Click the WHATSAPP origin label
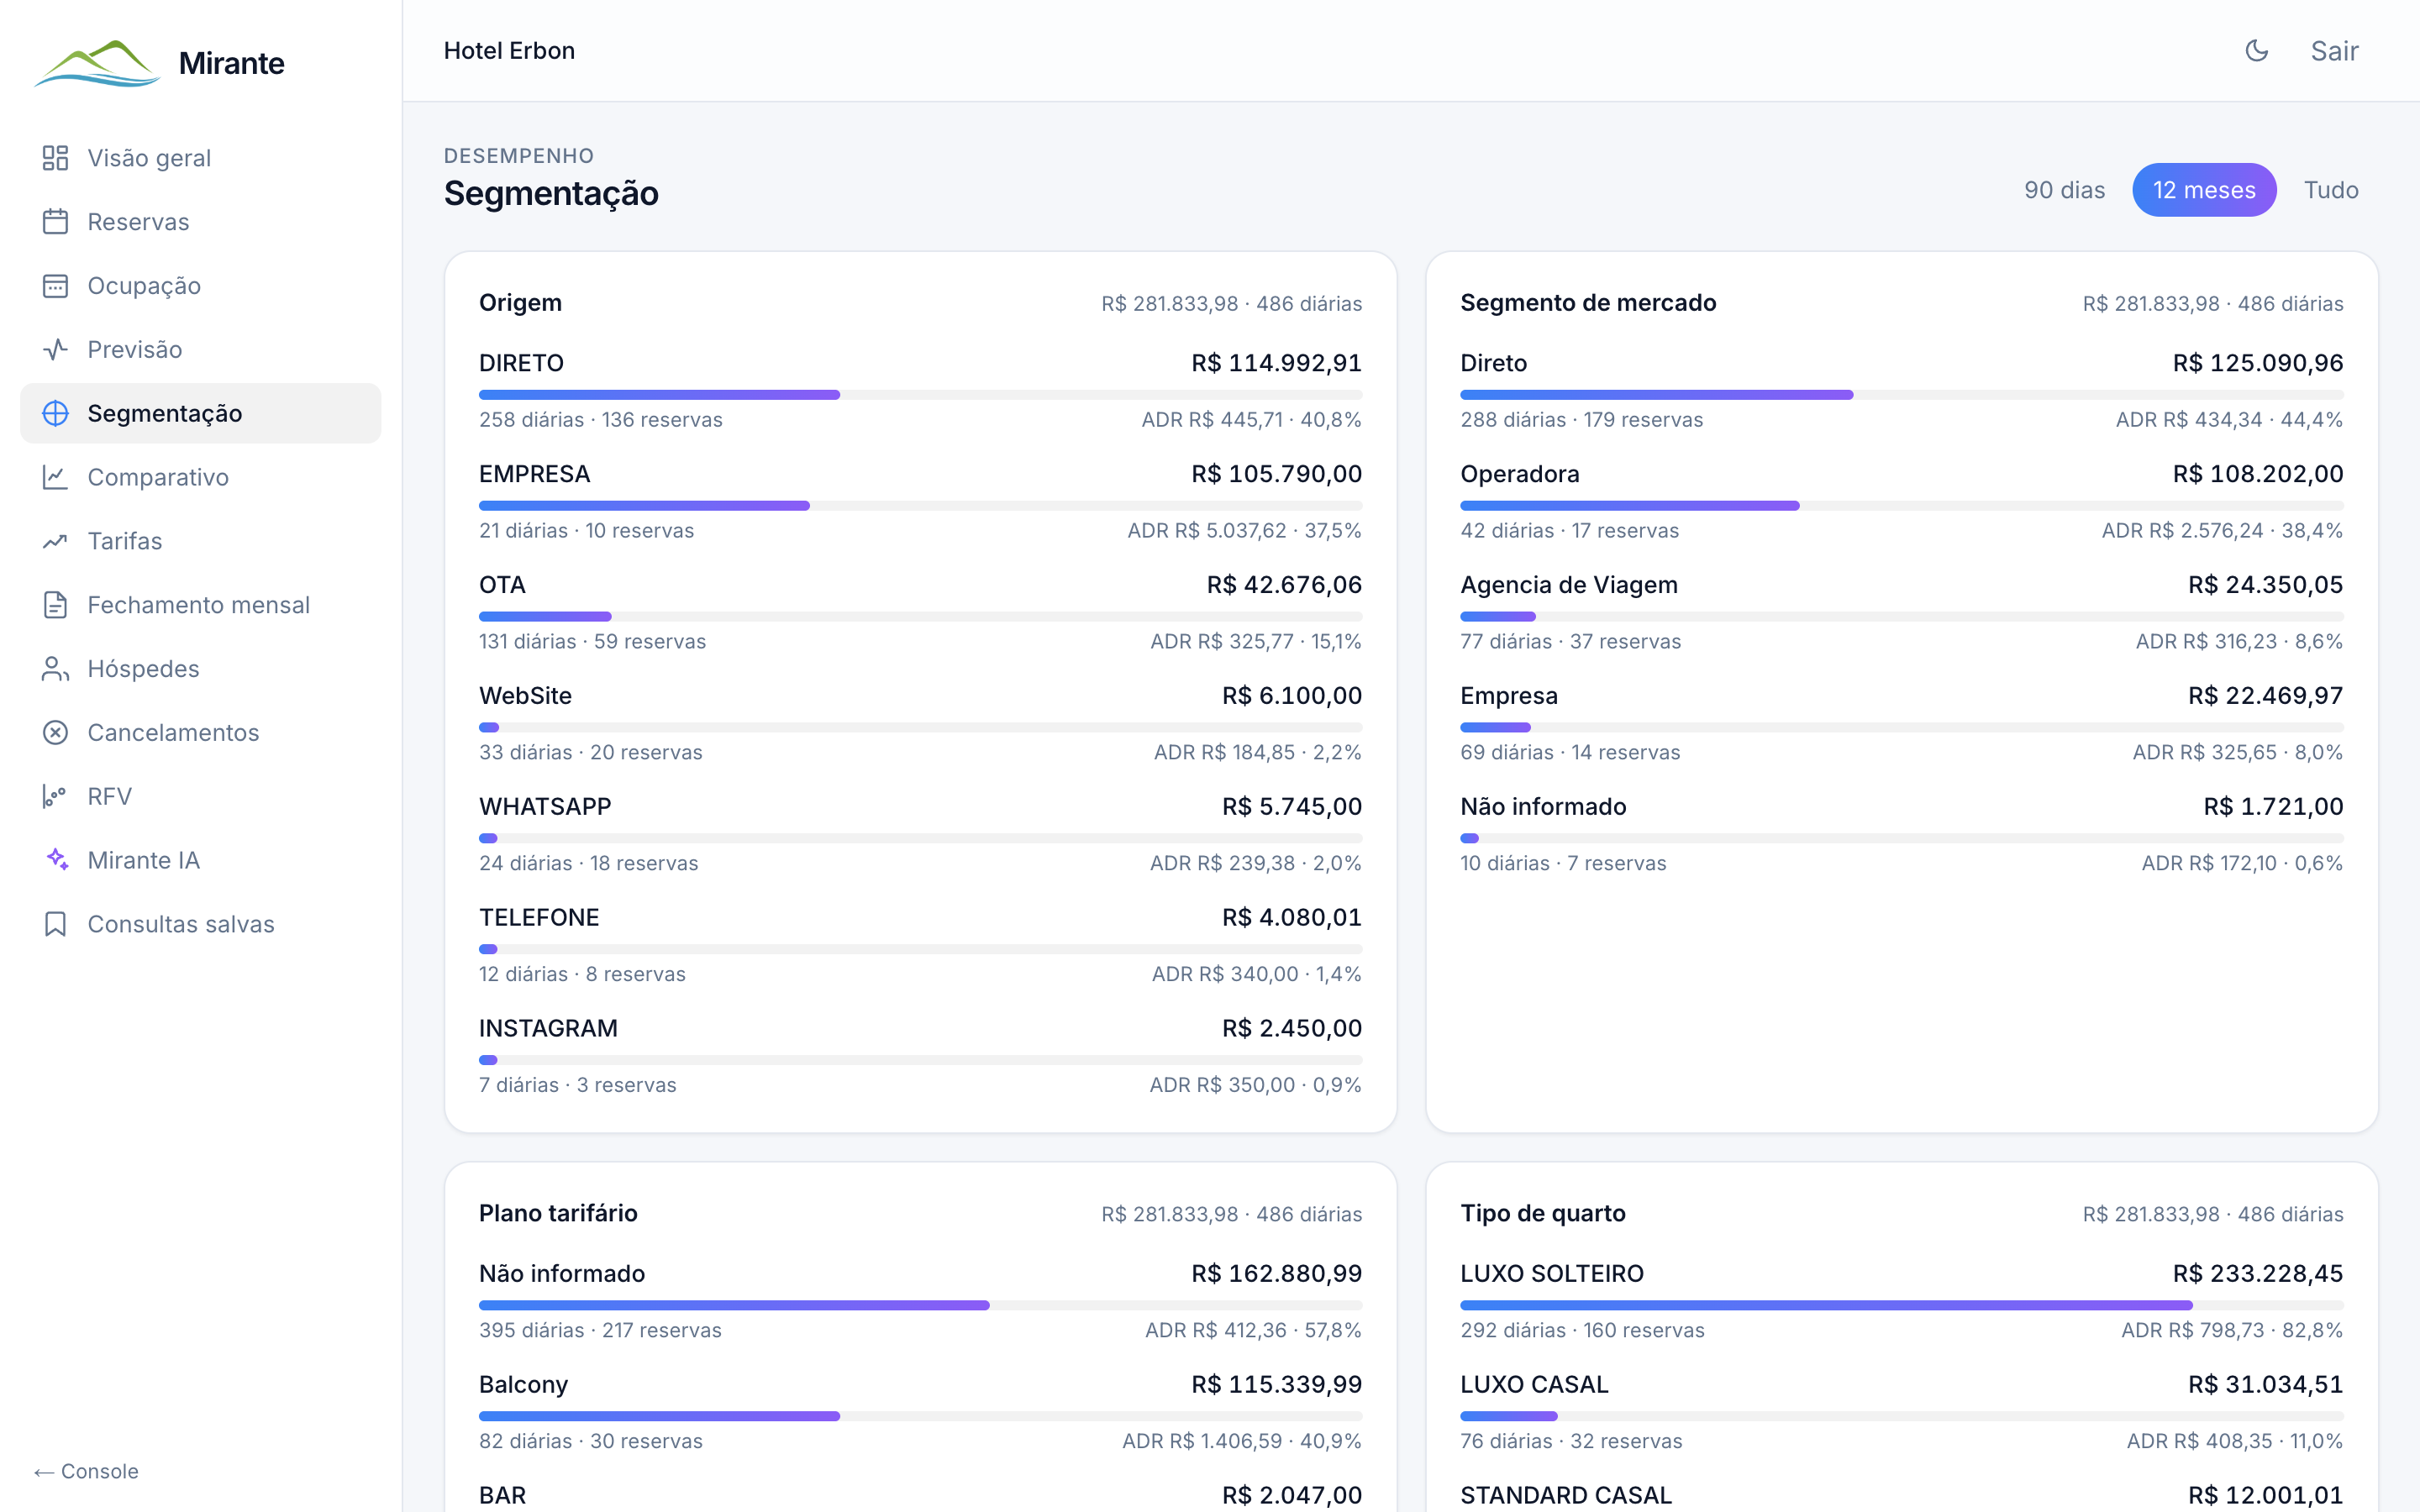 coord(545,807)
